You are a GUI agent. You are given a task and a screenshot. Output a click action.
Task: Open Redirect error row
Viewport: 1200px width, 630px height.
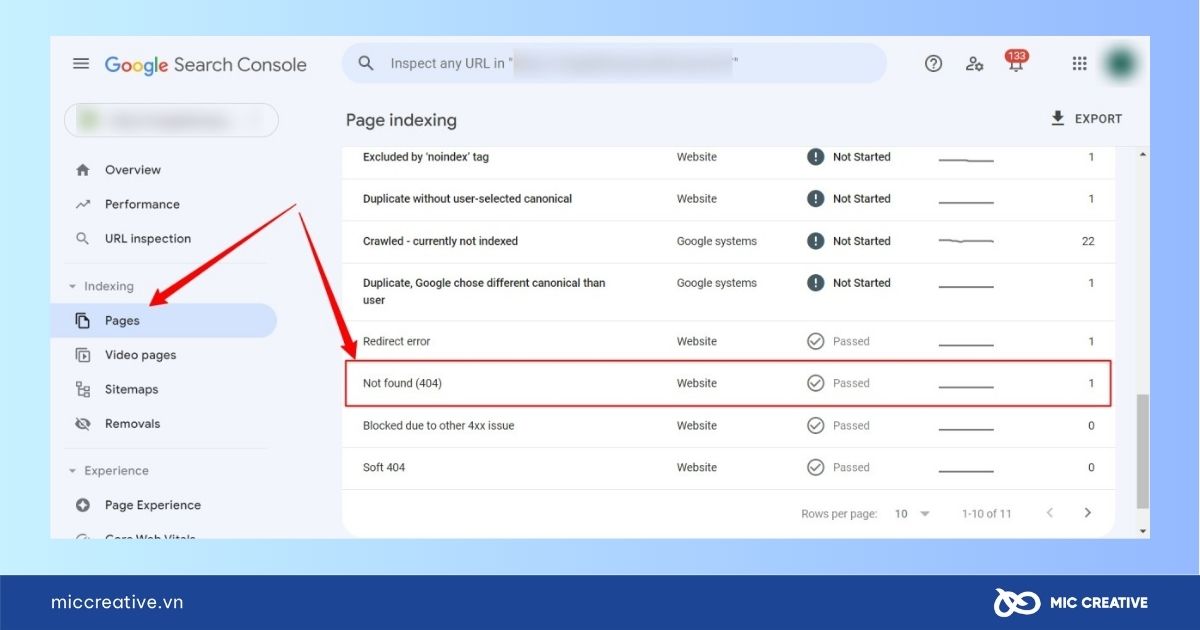728,341
